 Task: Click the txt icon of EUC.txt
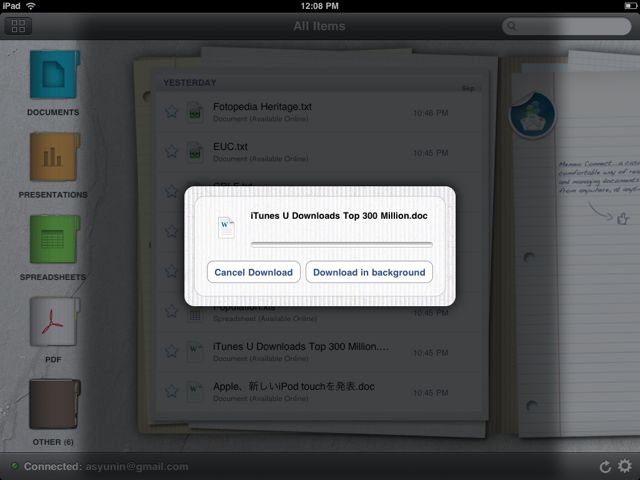195,152
